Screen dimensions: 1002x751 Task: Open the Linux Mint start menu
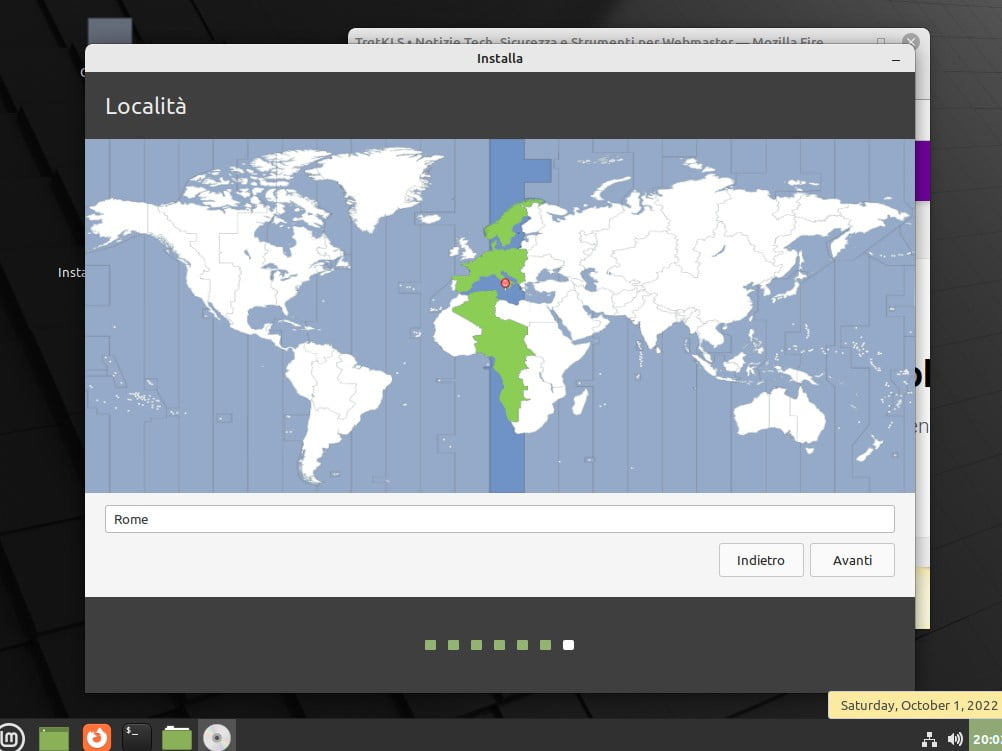click(x=11, y=738)
